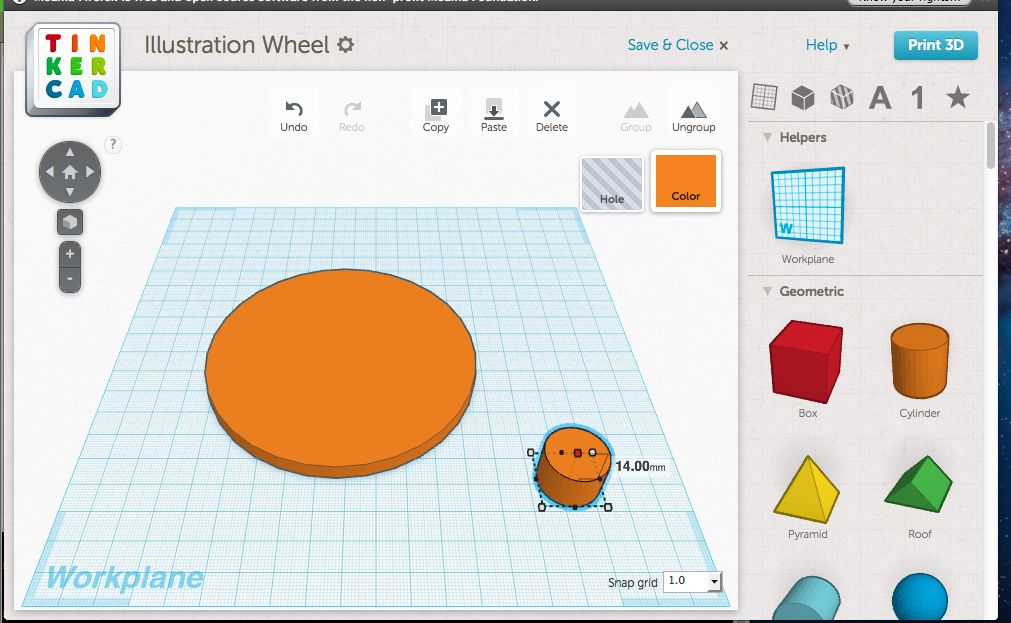This screenshot has width=1011, height=623.
Task: Rotate view up with top arrow
Action: [x=70, y=152]
